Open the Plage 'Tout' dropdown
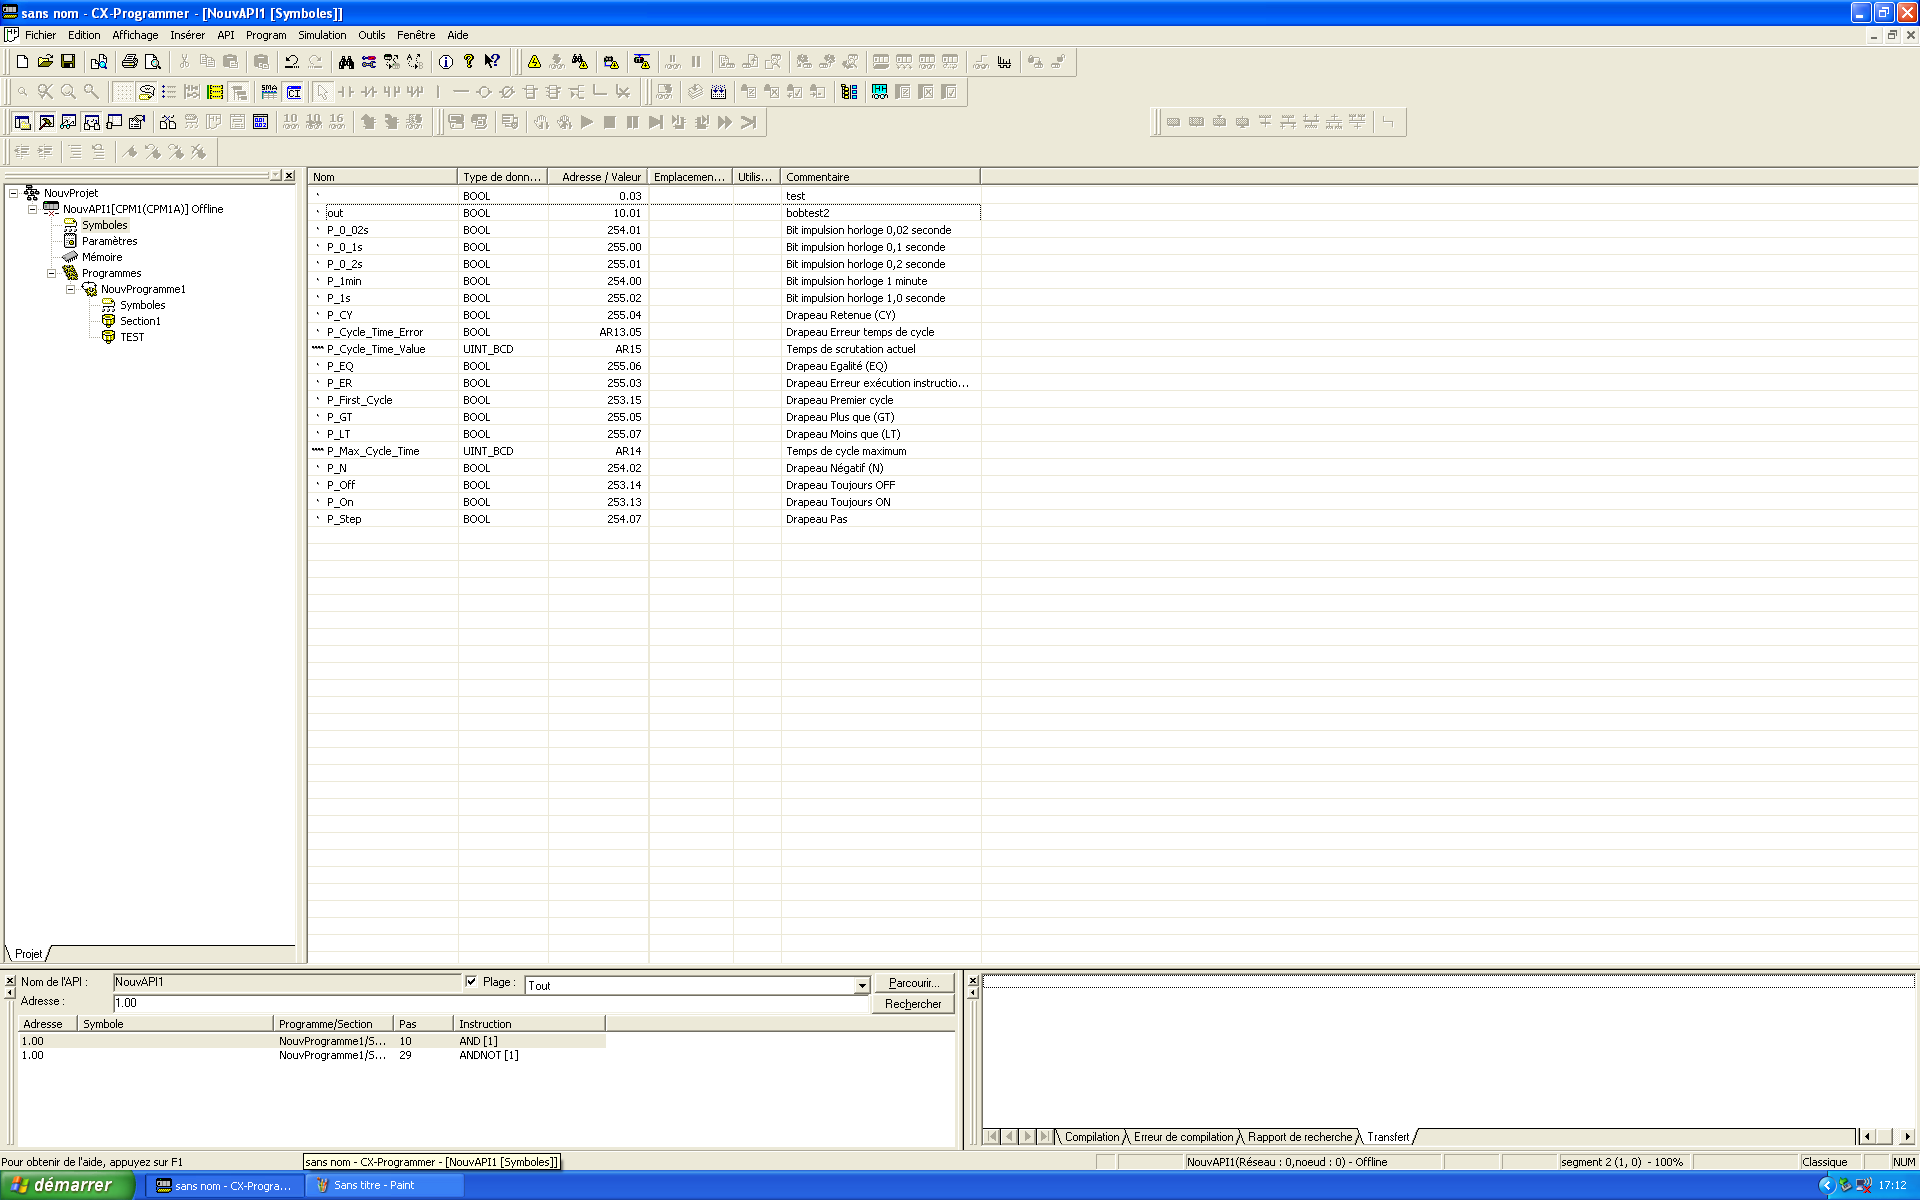1920x1200 pixels. [x=861, y=986]
